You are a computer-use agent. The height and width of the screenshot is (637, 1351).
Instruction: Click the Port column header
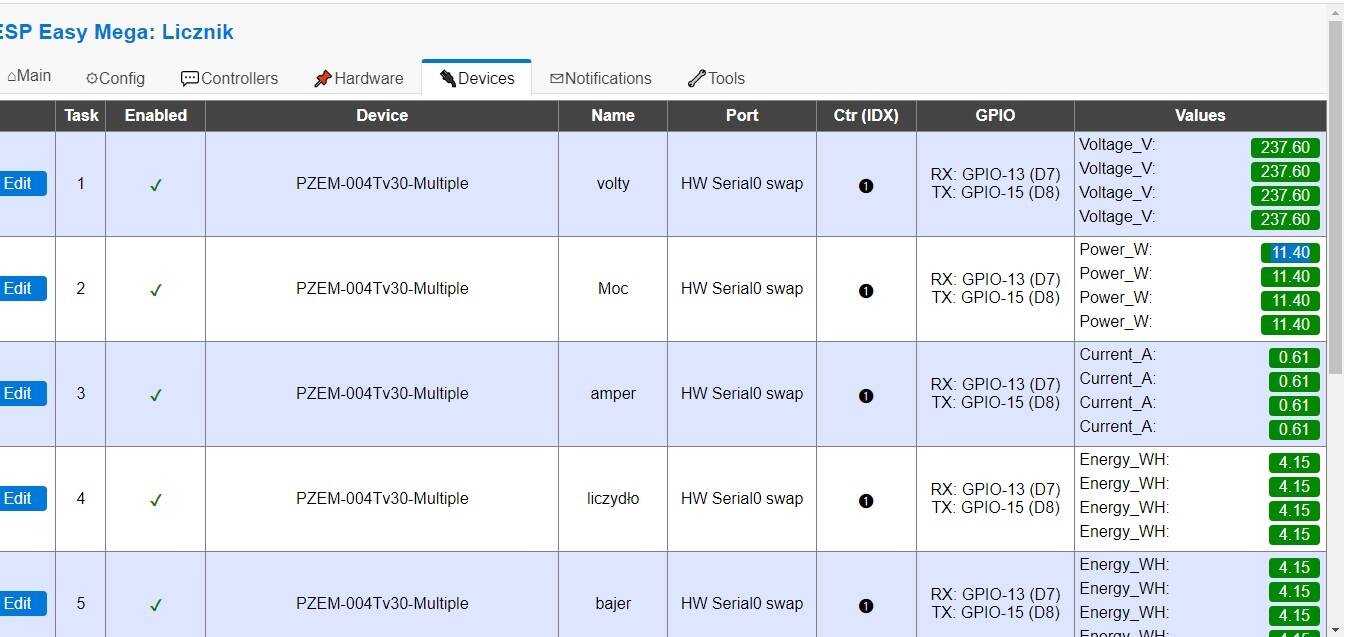tap(742, 116)
